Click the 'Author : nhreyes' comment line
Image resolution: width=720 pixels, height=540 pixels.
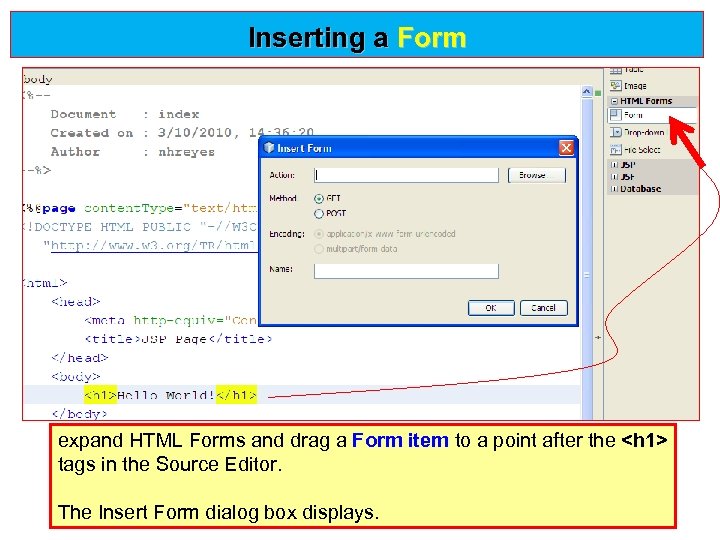pyautogui.click(x=133, y=152)
